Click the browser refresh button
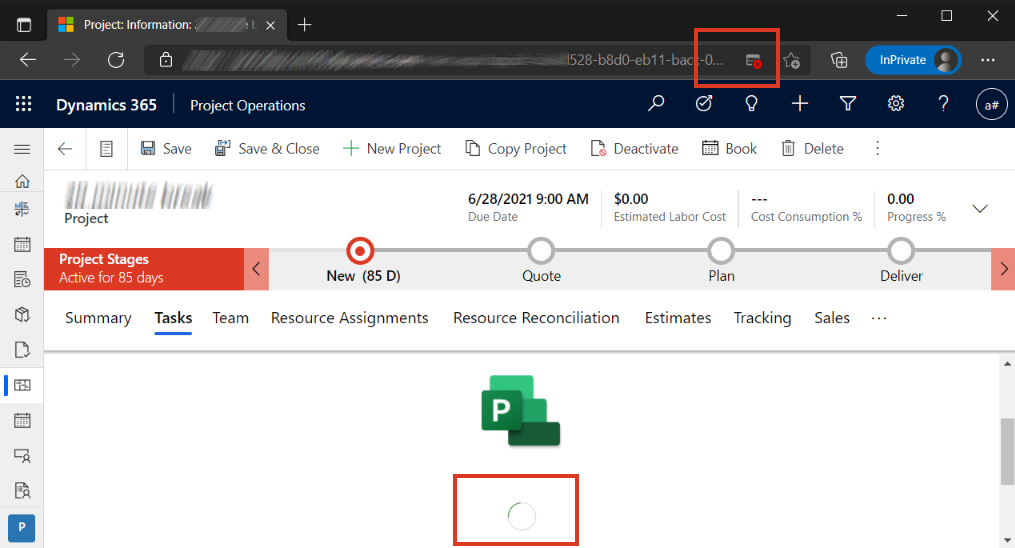Image resolution: width=1015 pixels, height=548 pixels. [116, 60]
